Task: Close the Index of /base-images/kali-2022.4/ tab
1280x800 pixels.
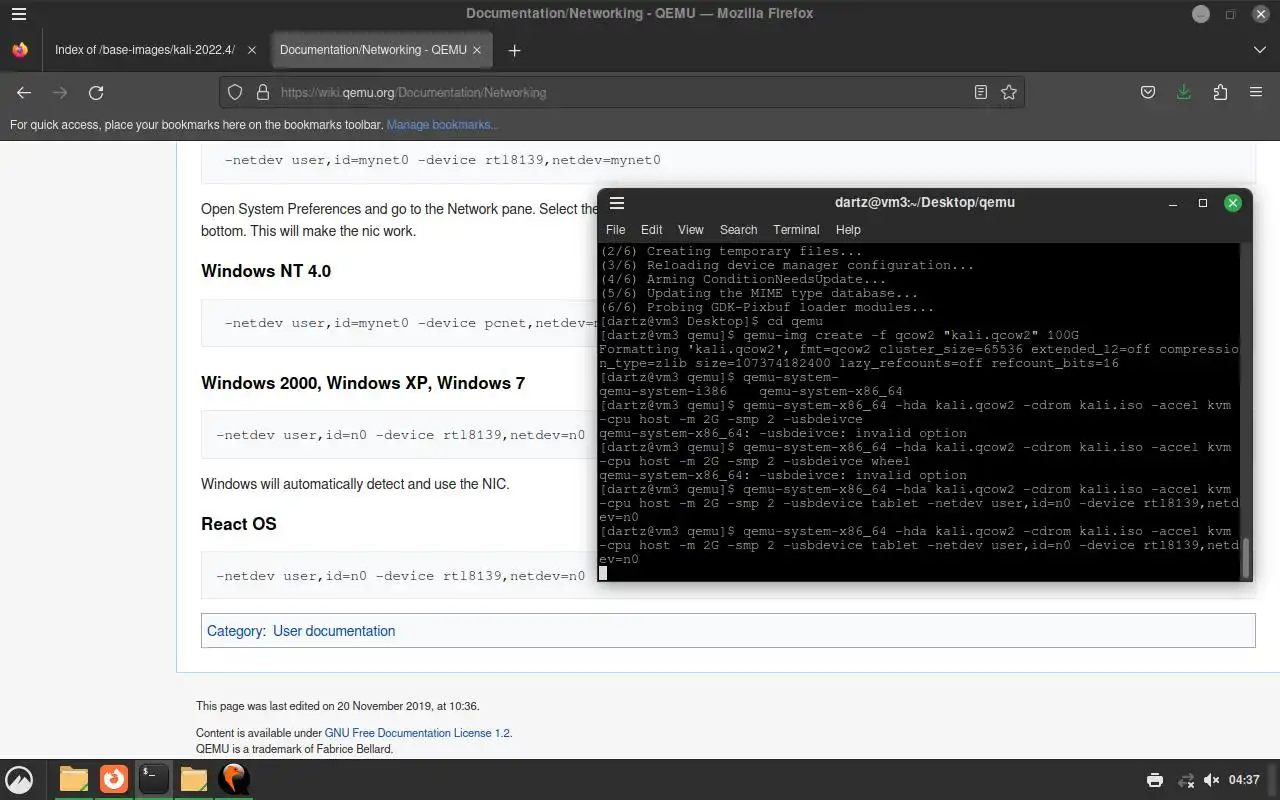Action: 252,50
